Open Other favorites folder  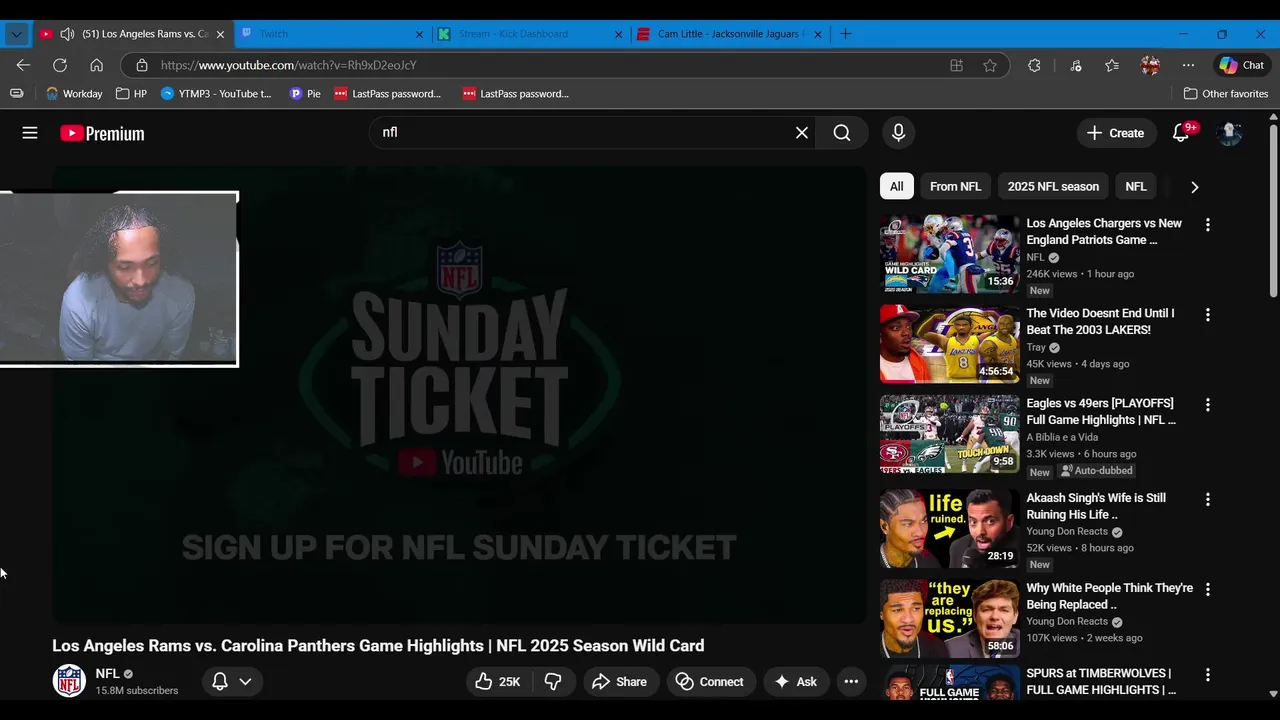(x=1225, y=94)
